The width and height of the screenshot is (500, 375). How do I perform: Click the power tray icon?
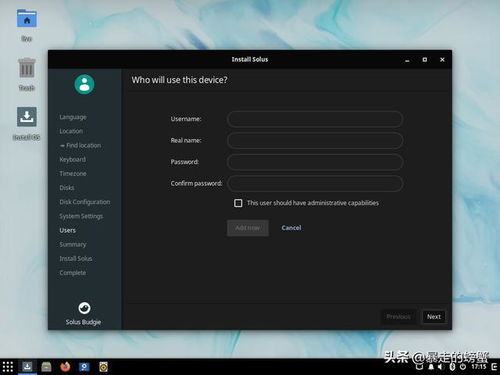[463, 367]
